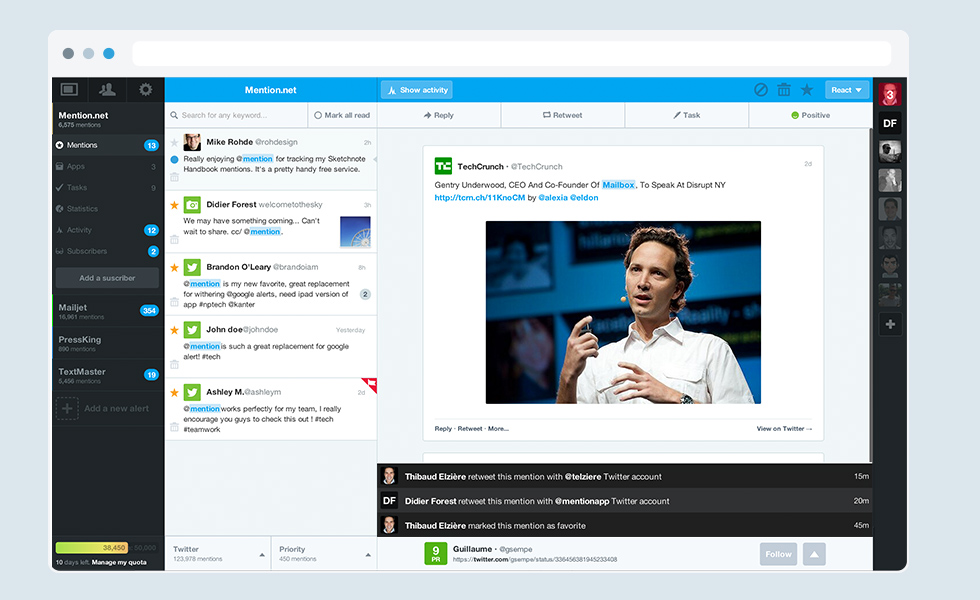
Task: Click Mike Rohde's profile photo
Action: click(x=192, y=142)
